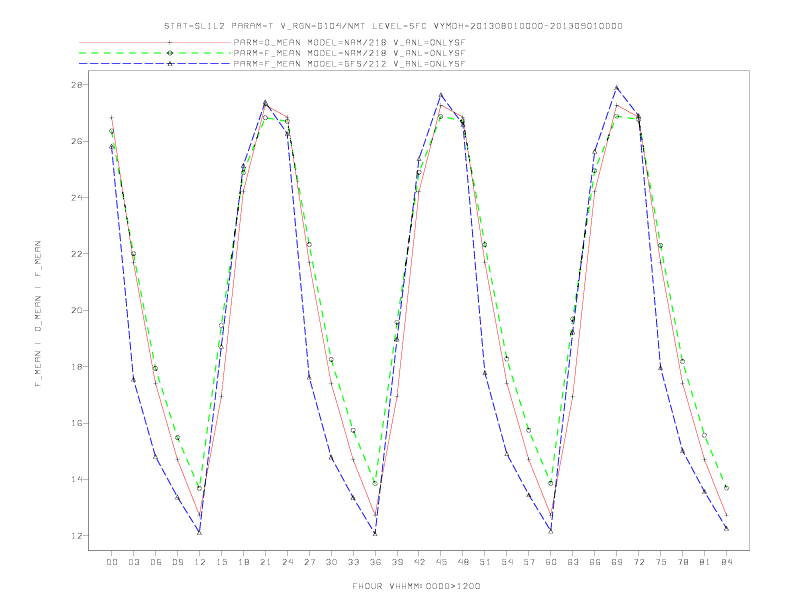792x612 pixels.
Task: Click the x-axis label FHOUR VHHMM:0000>1200
Action: point(416,586)
